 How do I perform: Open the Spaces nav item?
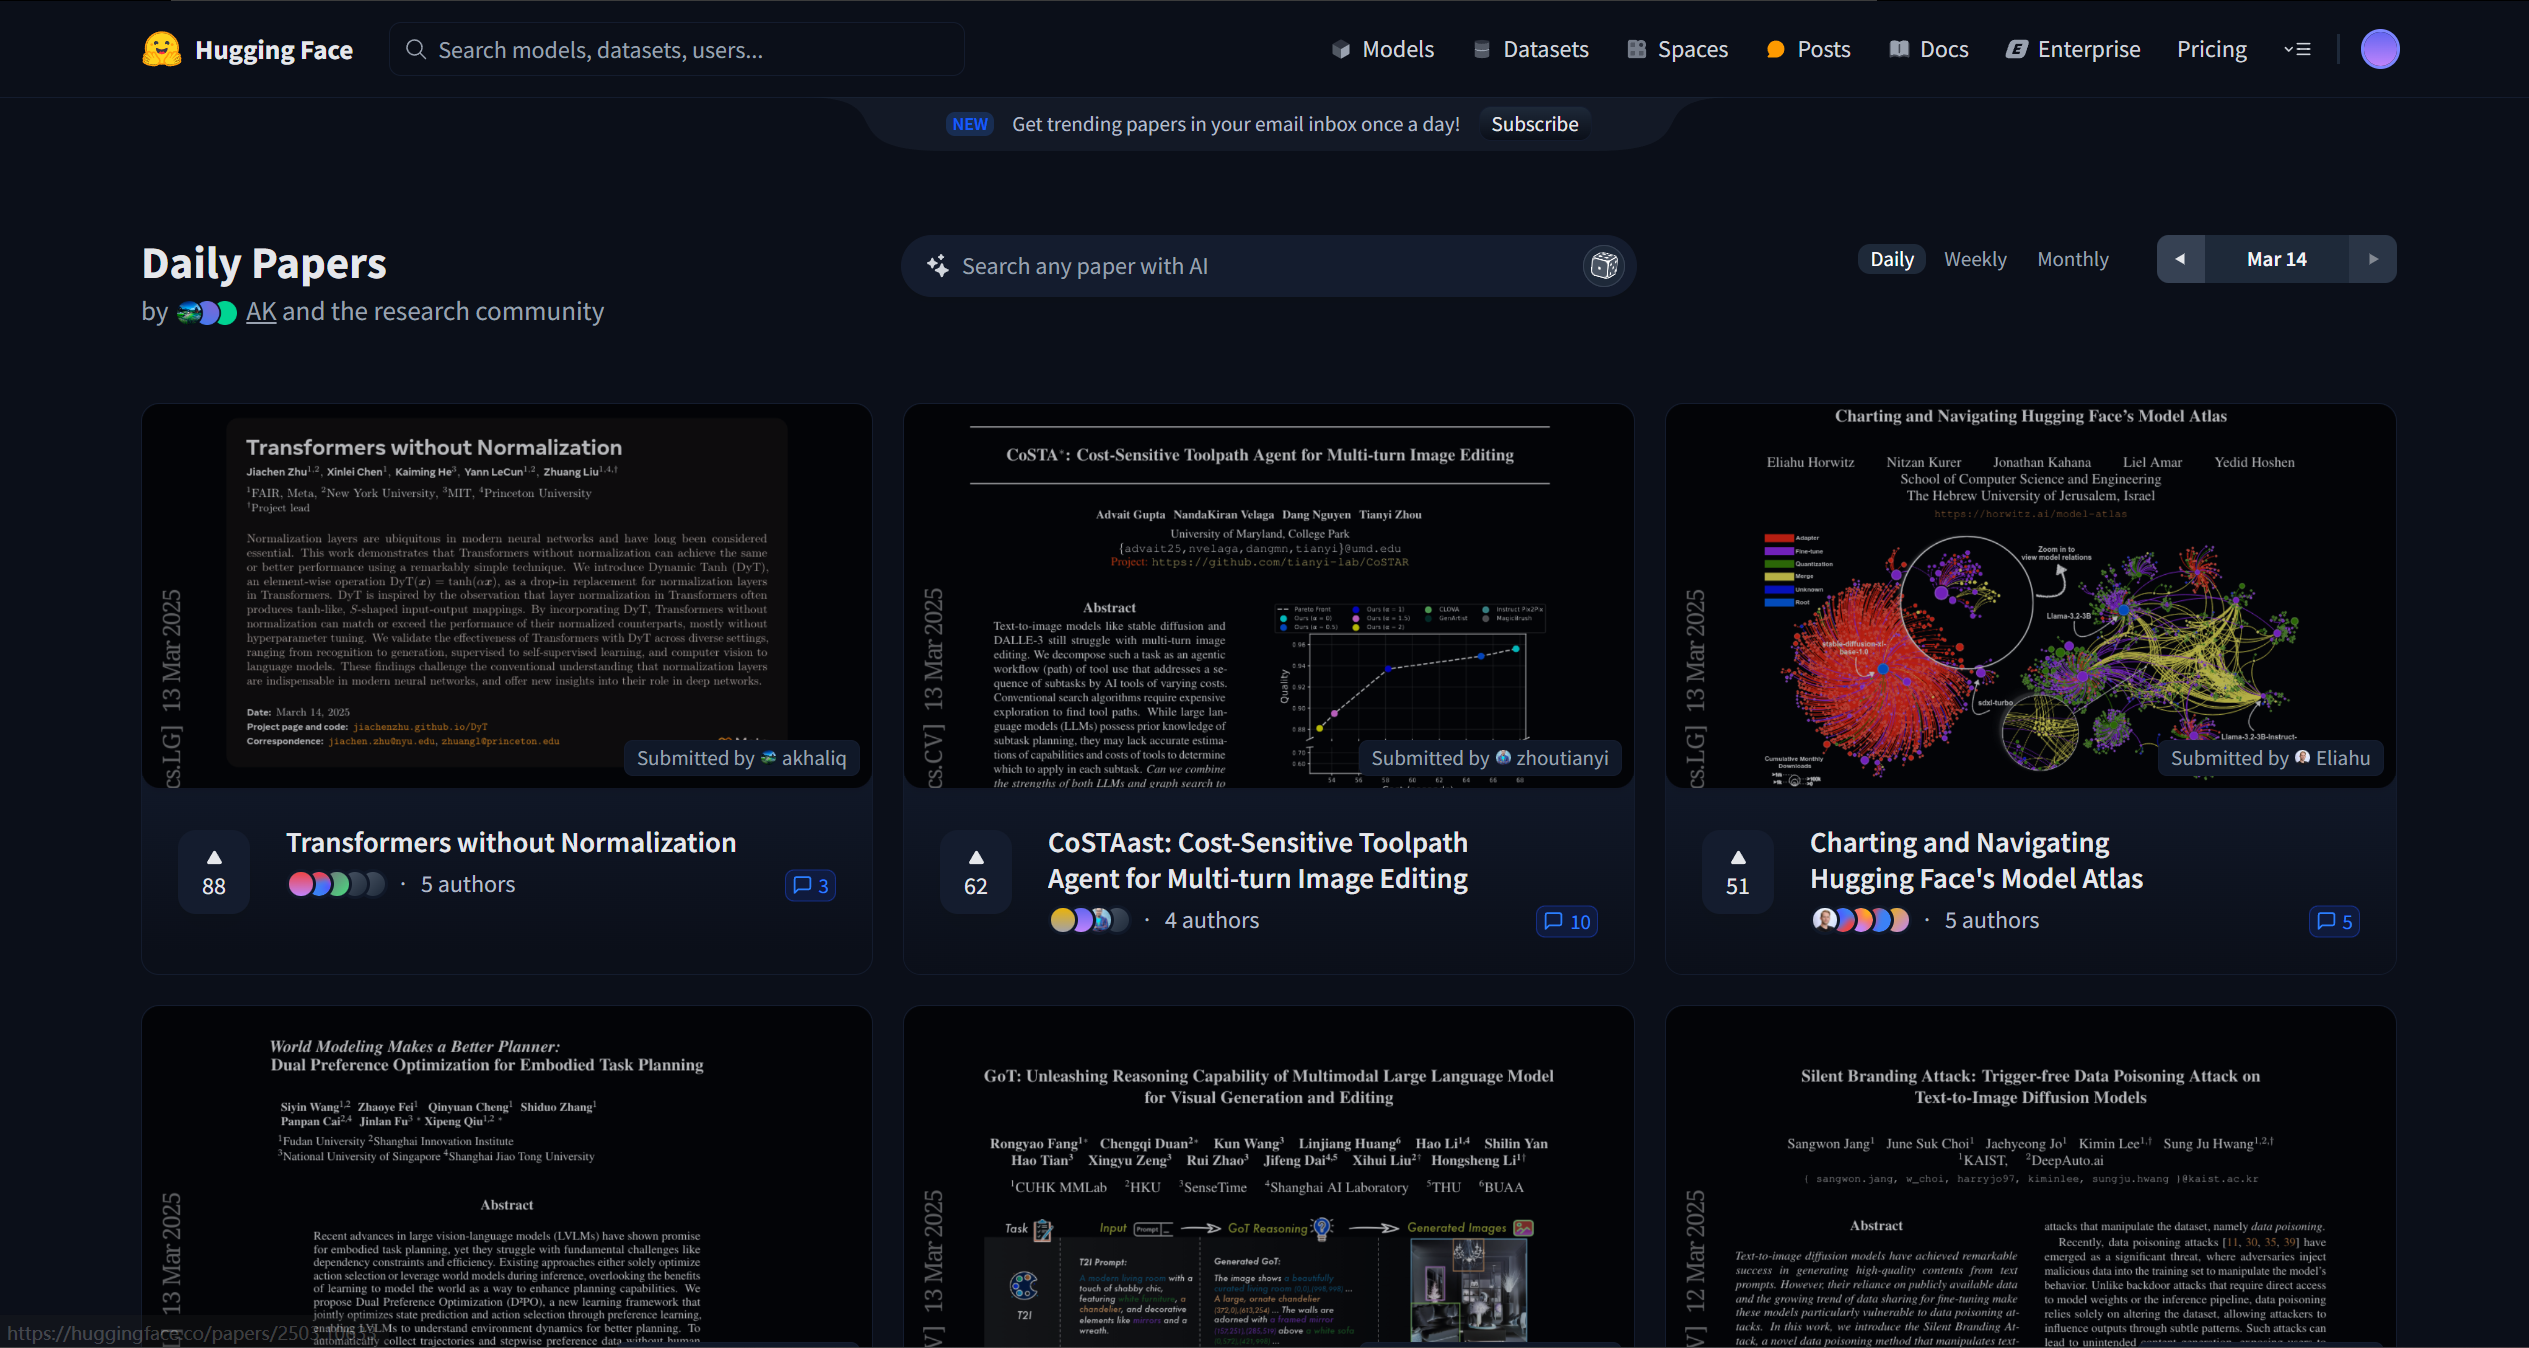[1678, 49]
